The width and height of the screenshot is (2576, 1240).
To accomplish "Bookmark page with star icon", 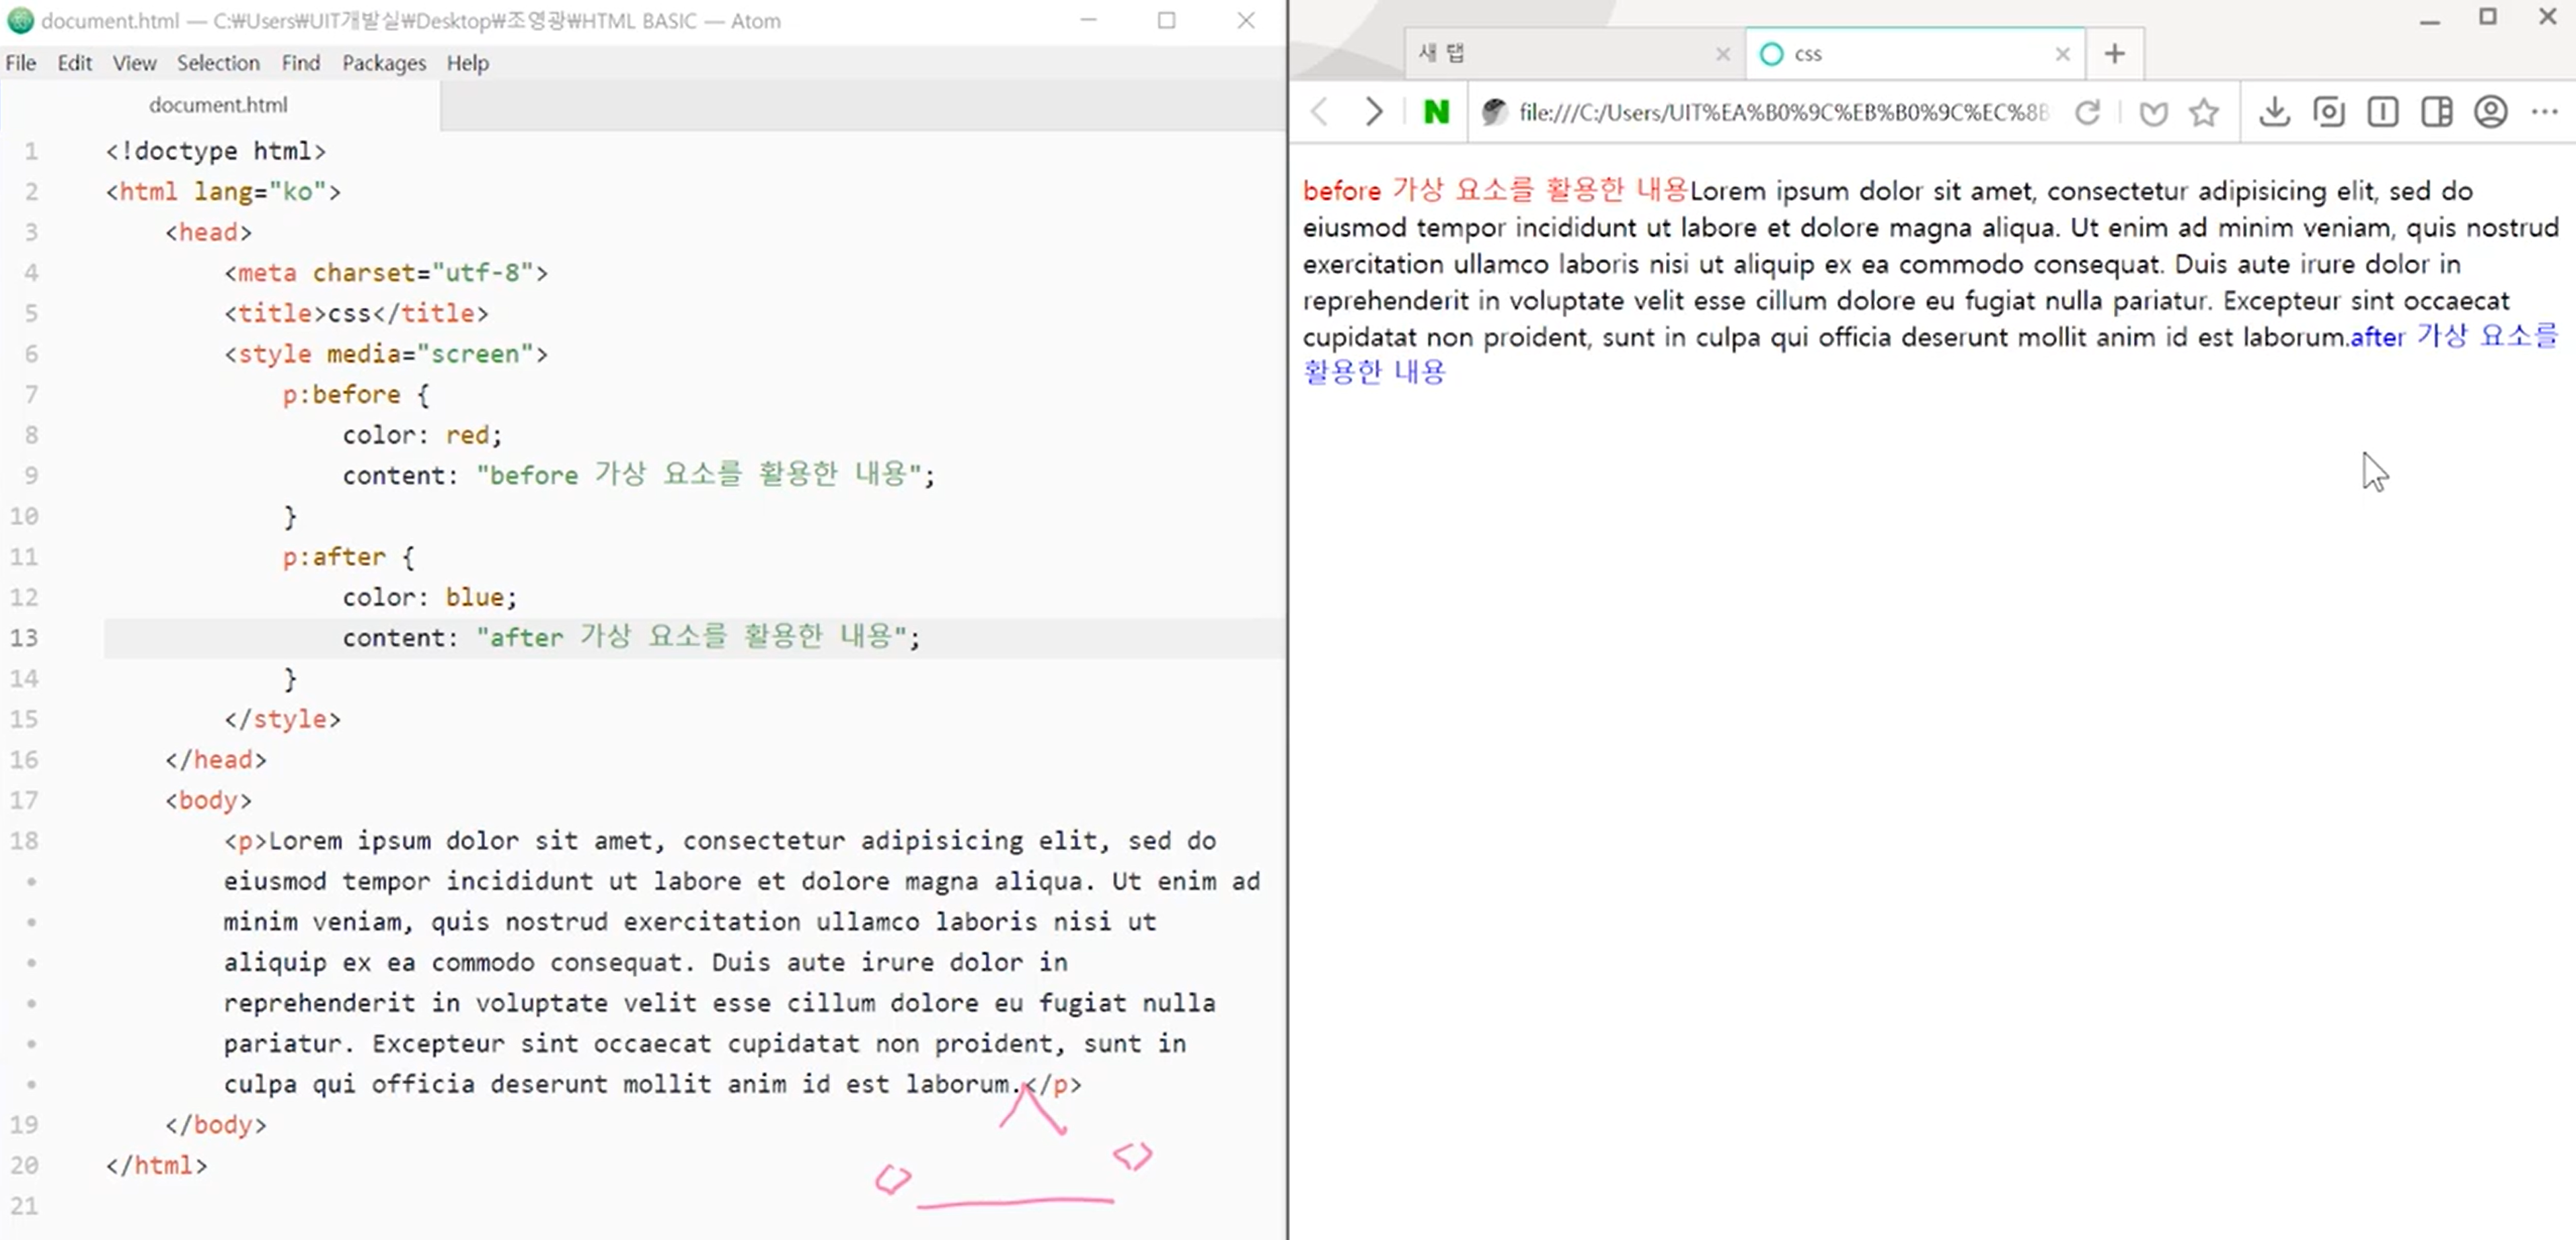I will click(x=2204, y=112).
